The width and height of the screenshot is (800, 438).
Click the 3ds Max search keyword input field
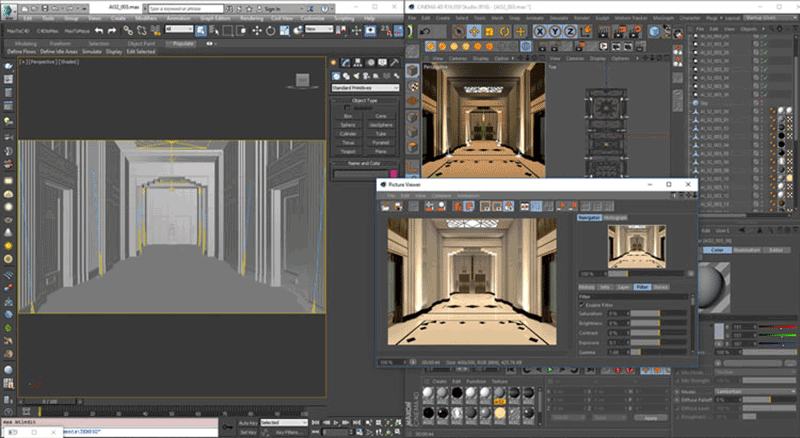point(185,9)
